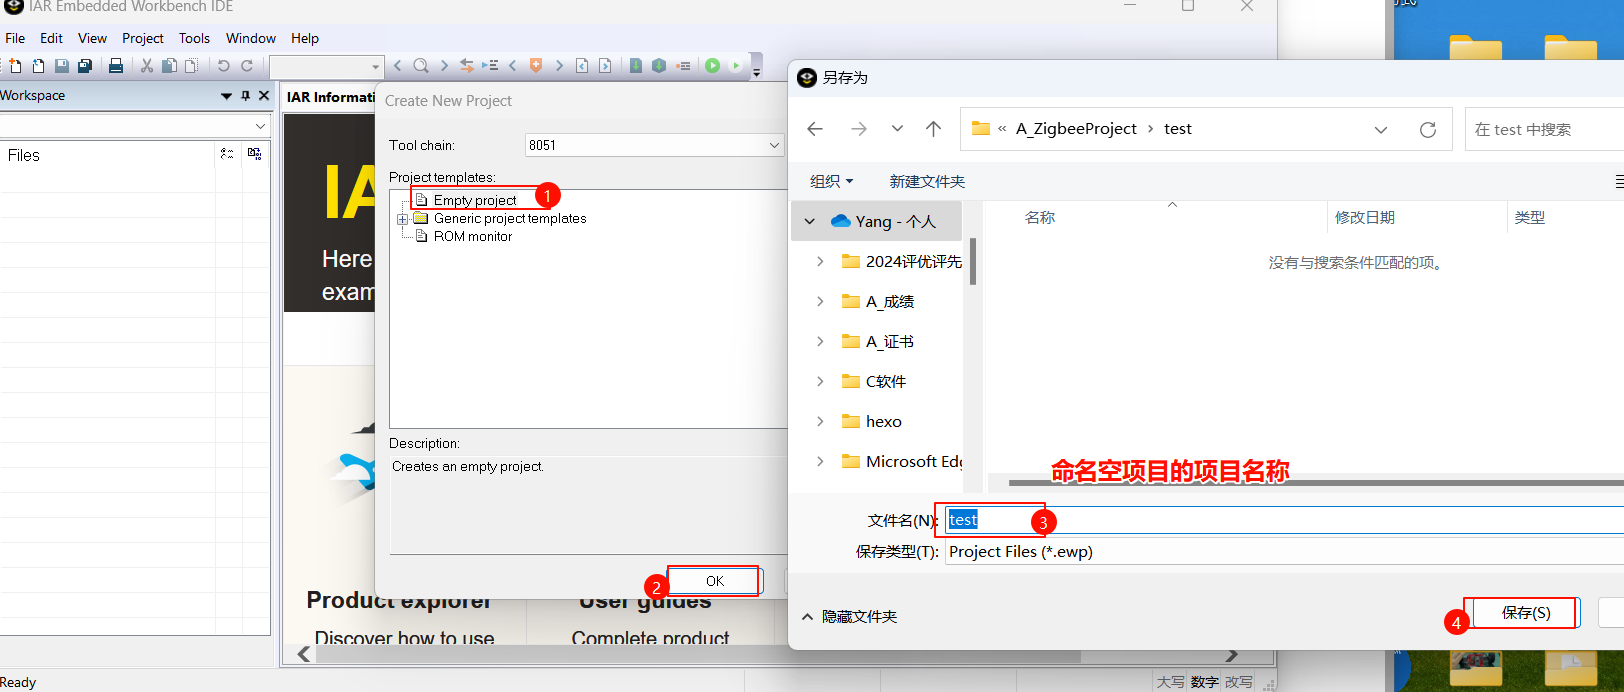Open the Tool chain 8051 dropdown

pyautogui.click(x=654, y=145)
